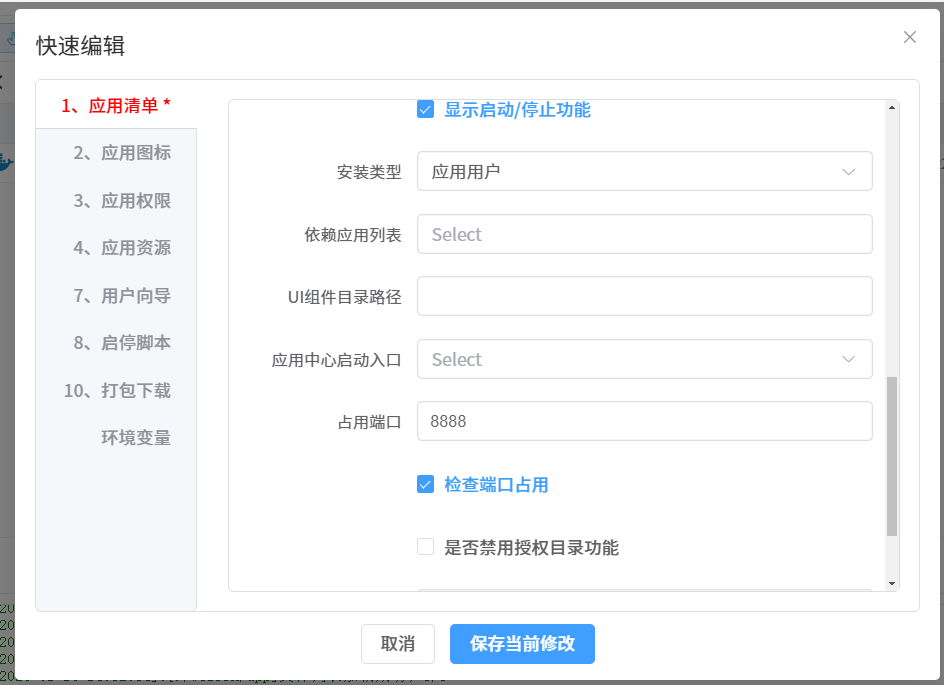The image size is (944, 685).
Task: Enable 是否禁用授权目录功能 checkbox
Action: [425, 547]
